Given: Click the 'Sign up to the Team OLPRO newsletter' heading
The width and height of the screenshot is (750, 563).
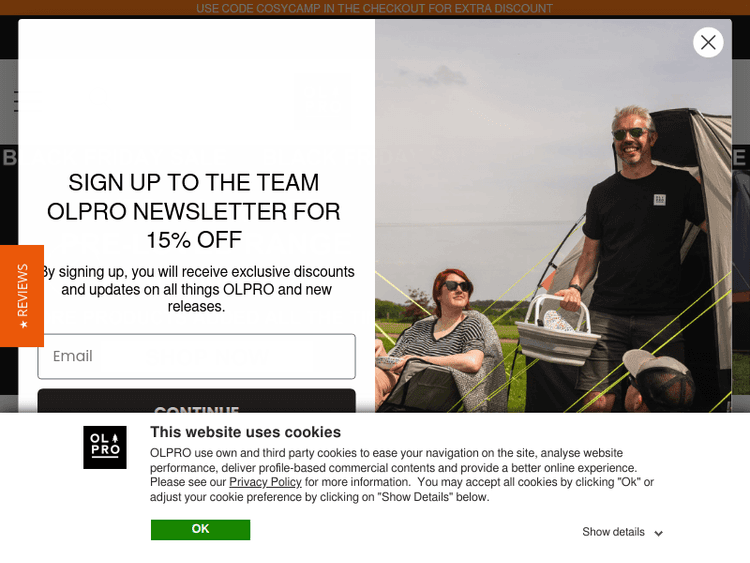Looking at the screenshot, I should point(194,211).
